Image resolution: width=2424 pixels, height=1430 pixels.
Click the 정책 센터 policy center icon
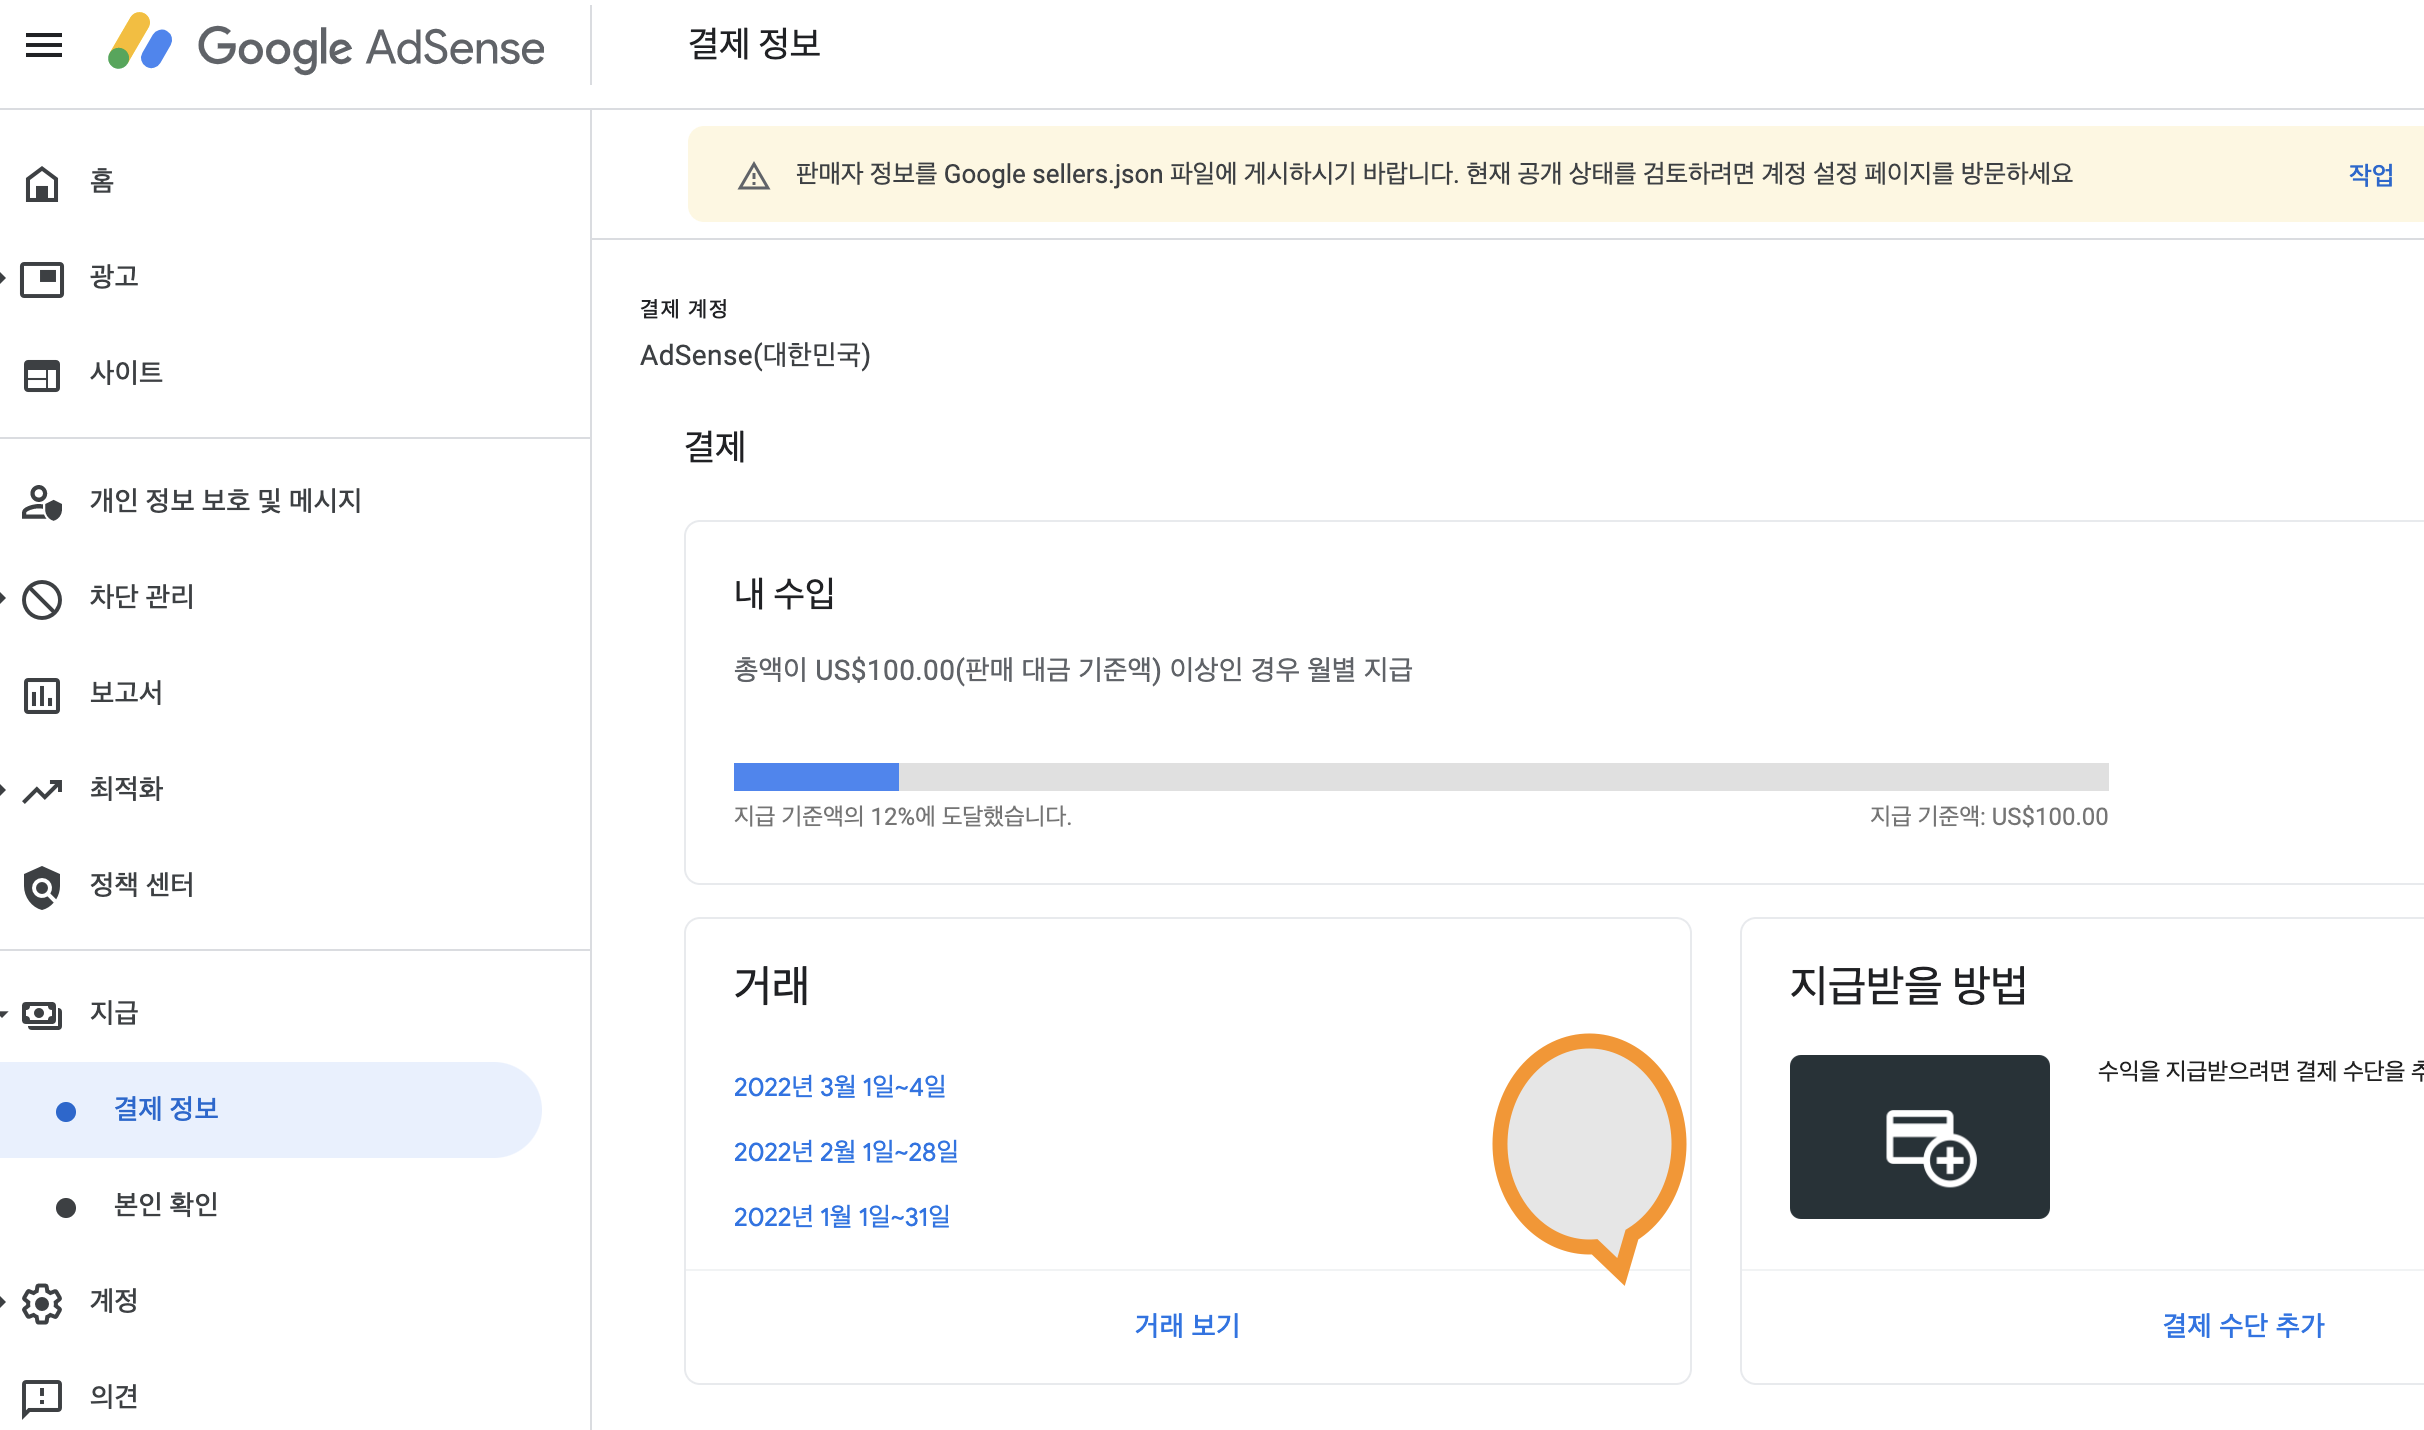click(42, 885)
